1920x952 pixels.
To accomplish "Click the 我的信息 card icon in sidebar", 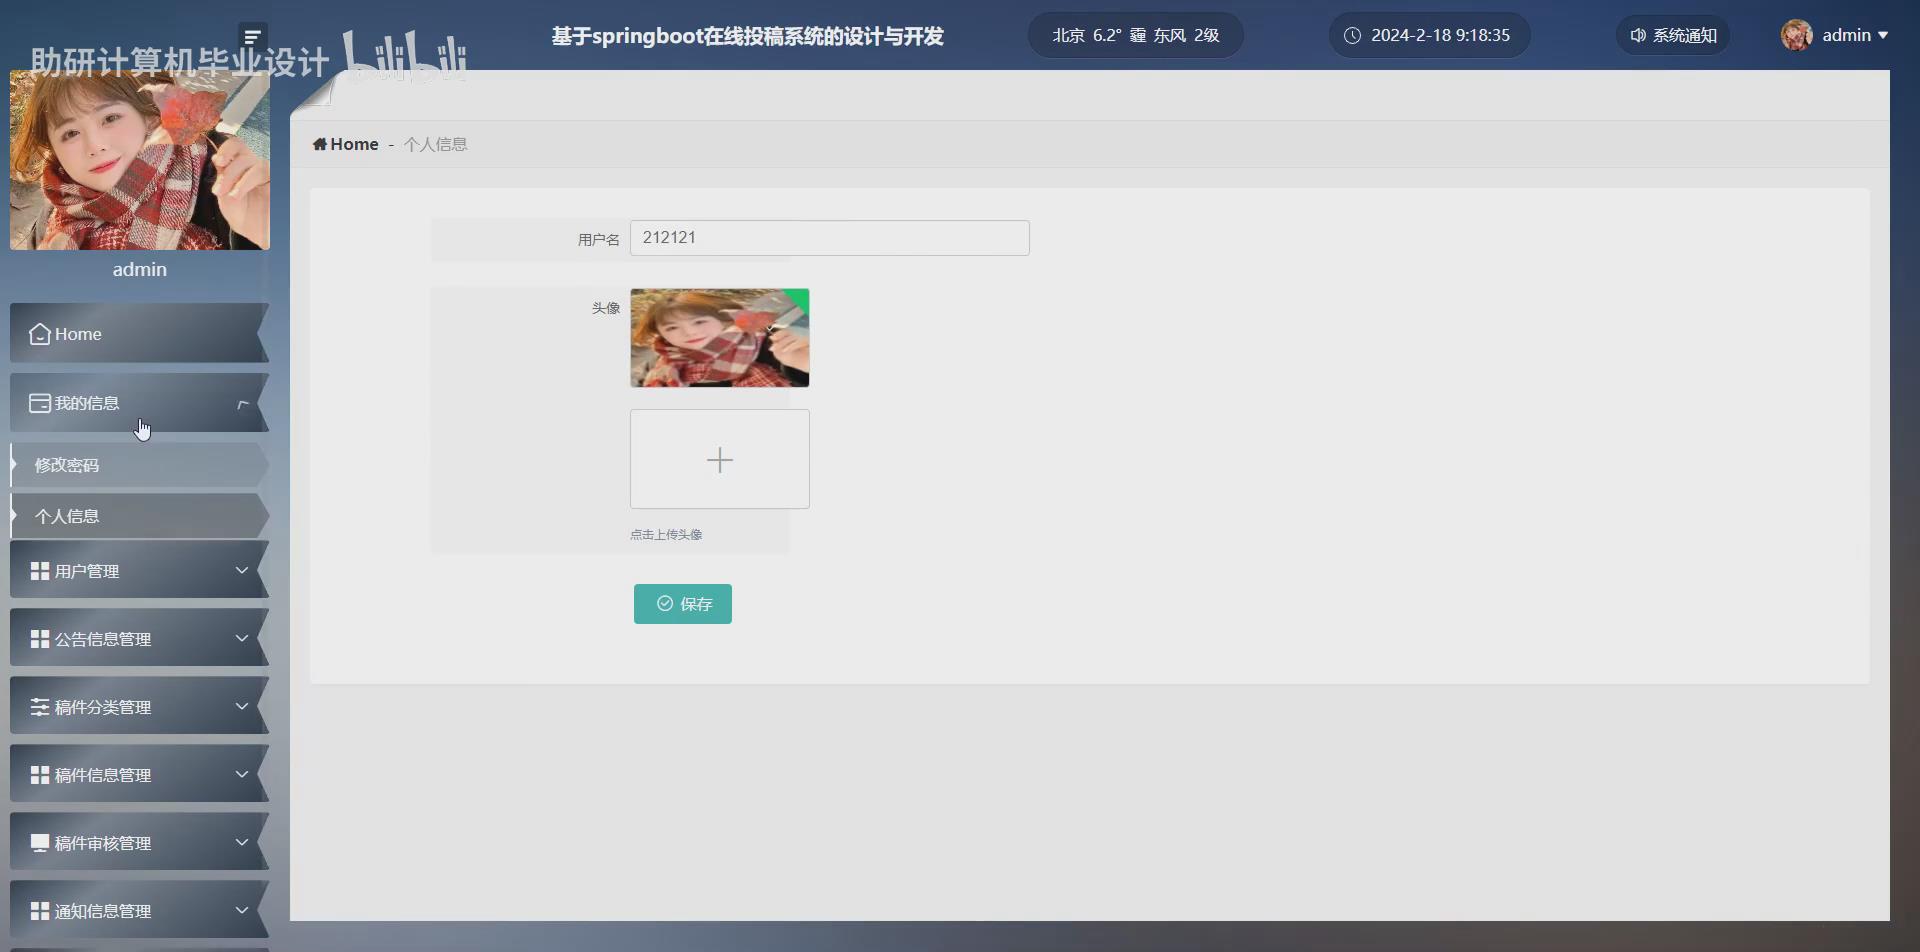I will [x=40, y=403].
